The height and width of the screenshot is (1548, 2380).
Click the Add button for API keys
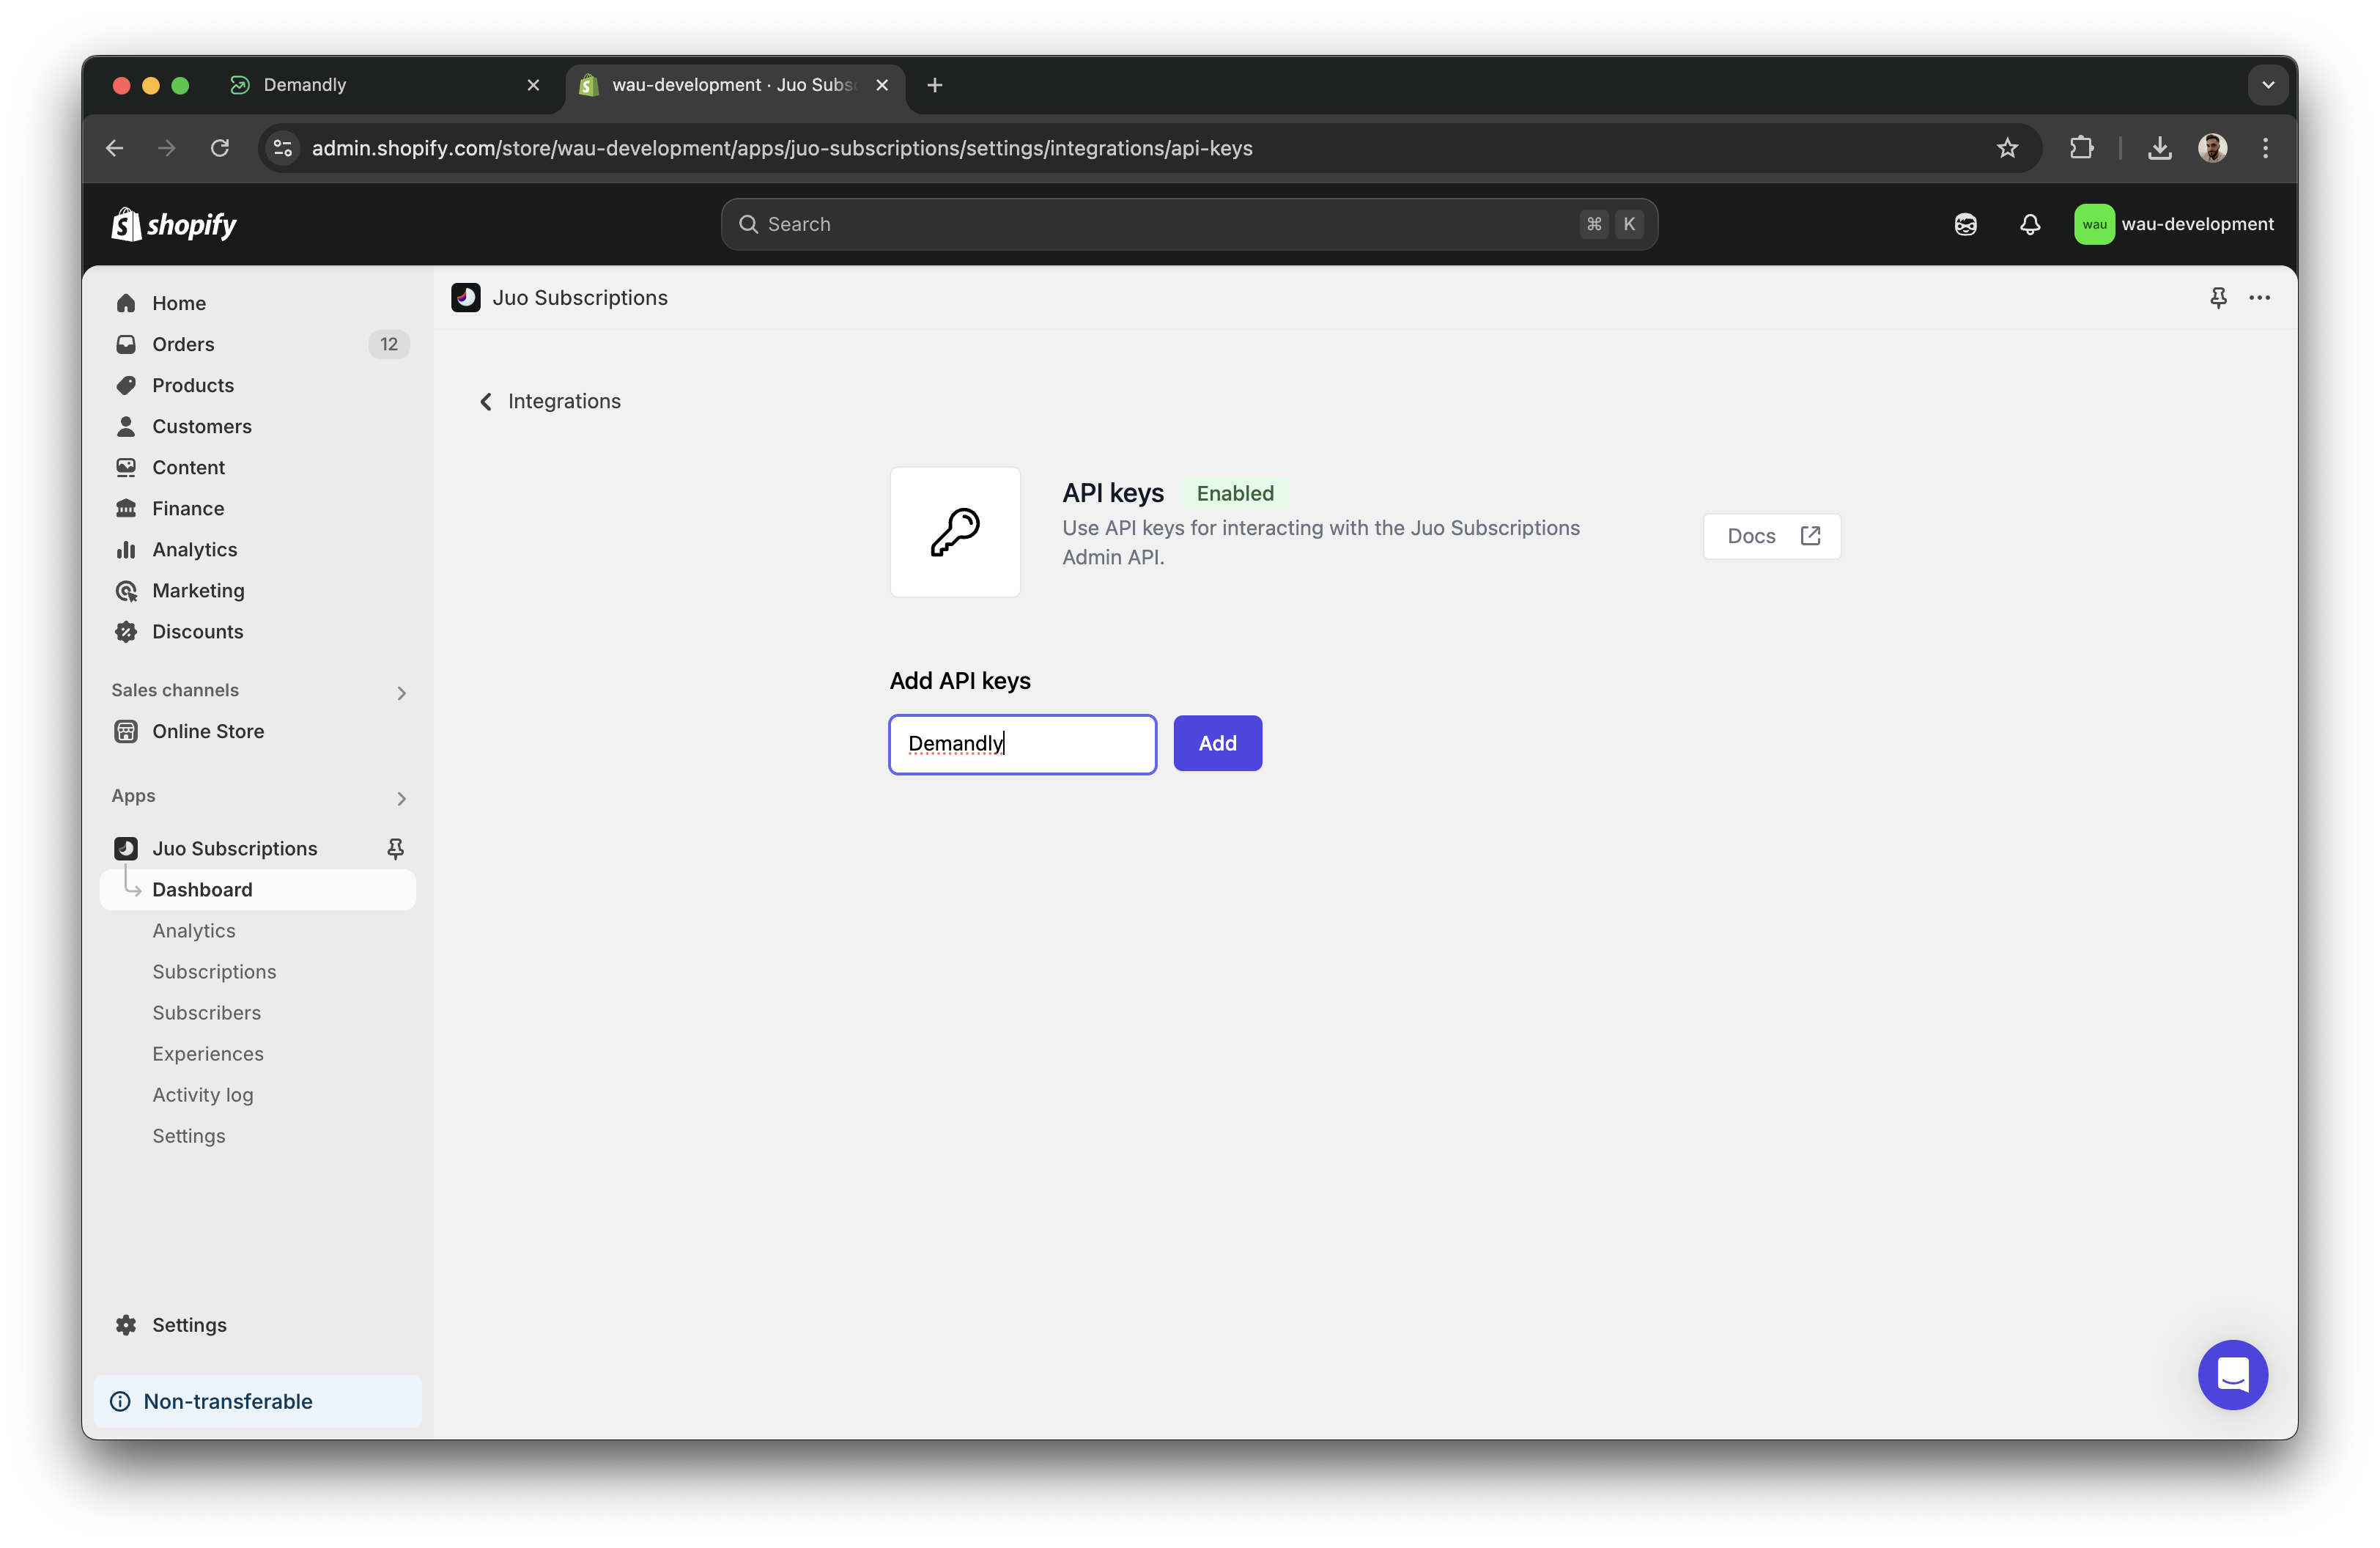1217,743
